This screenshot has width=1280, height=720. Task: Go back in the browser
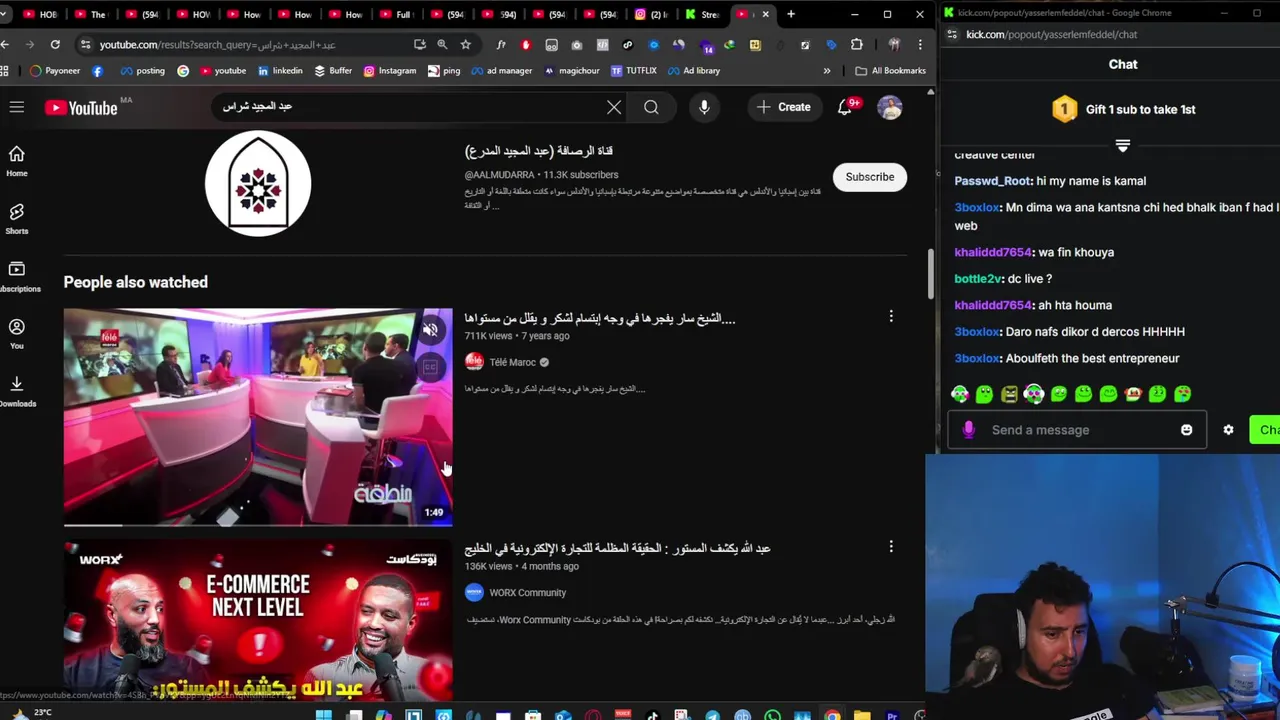click(6, 45)
